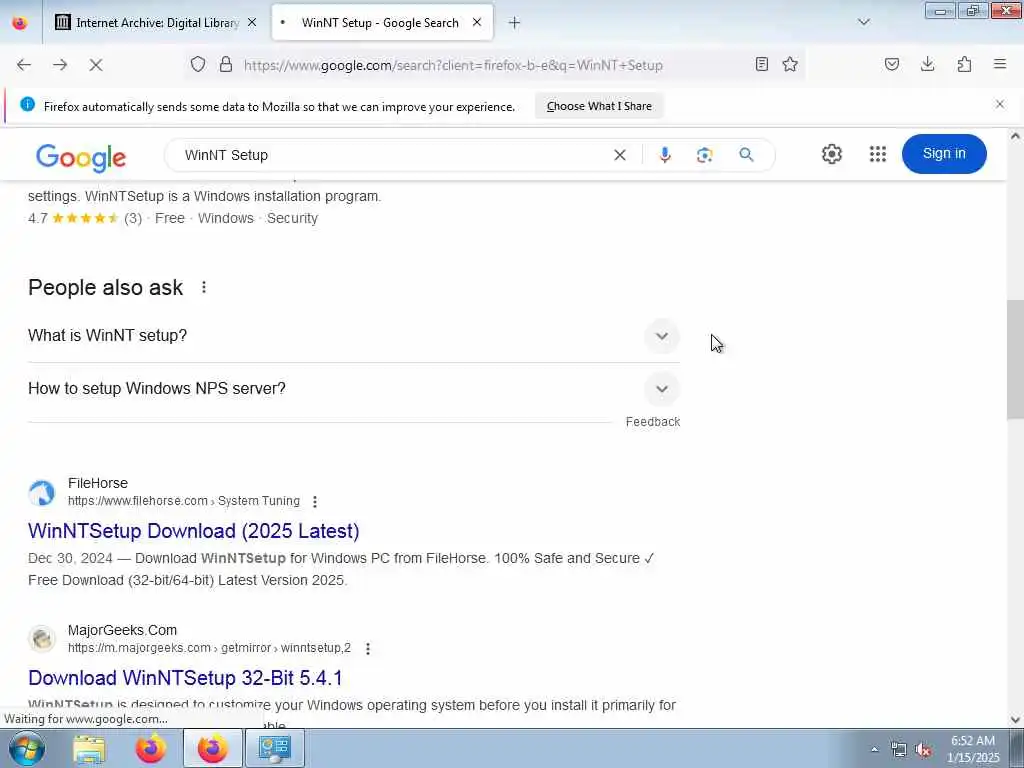Open People also ask options menu
Screen dimensions: 1024x768
204,287
